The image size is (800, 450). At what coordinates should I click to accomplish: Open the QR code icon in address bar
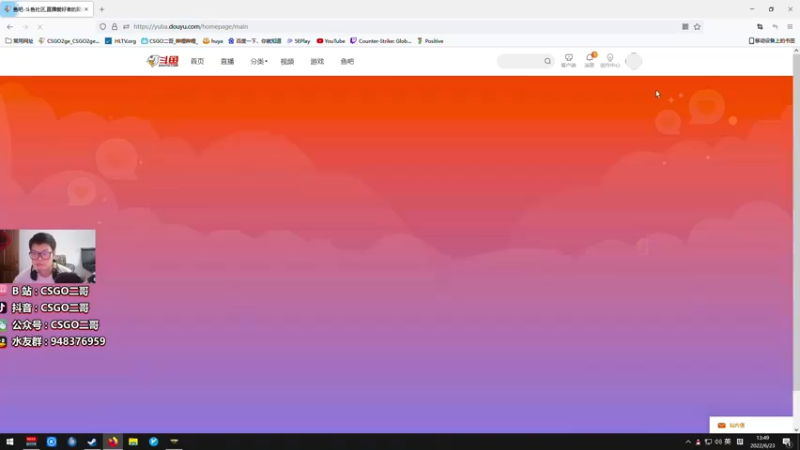(x=685, y=27)
